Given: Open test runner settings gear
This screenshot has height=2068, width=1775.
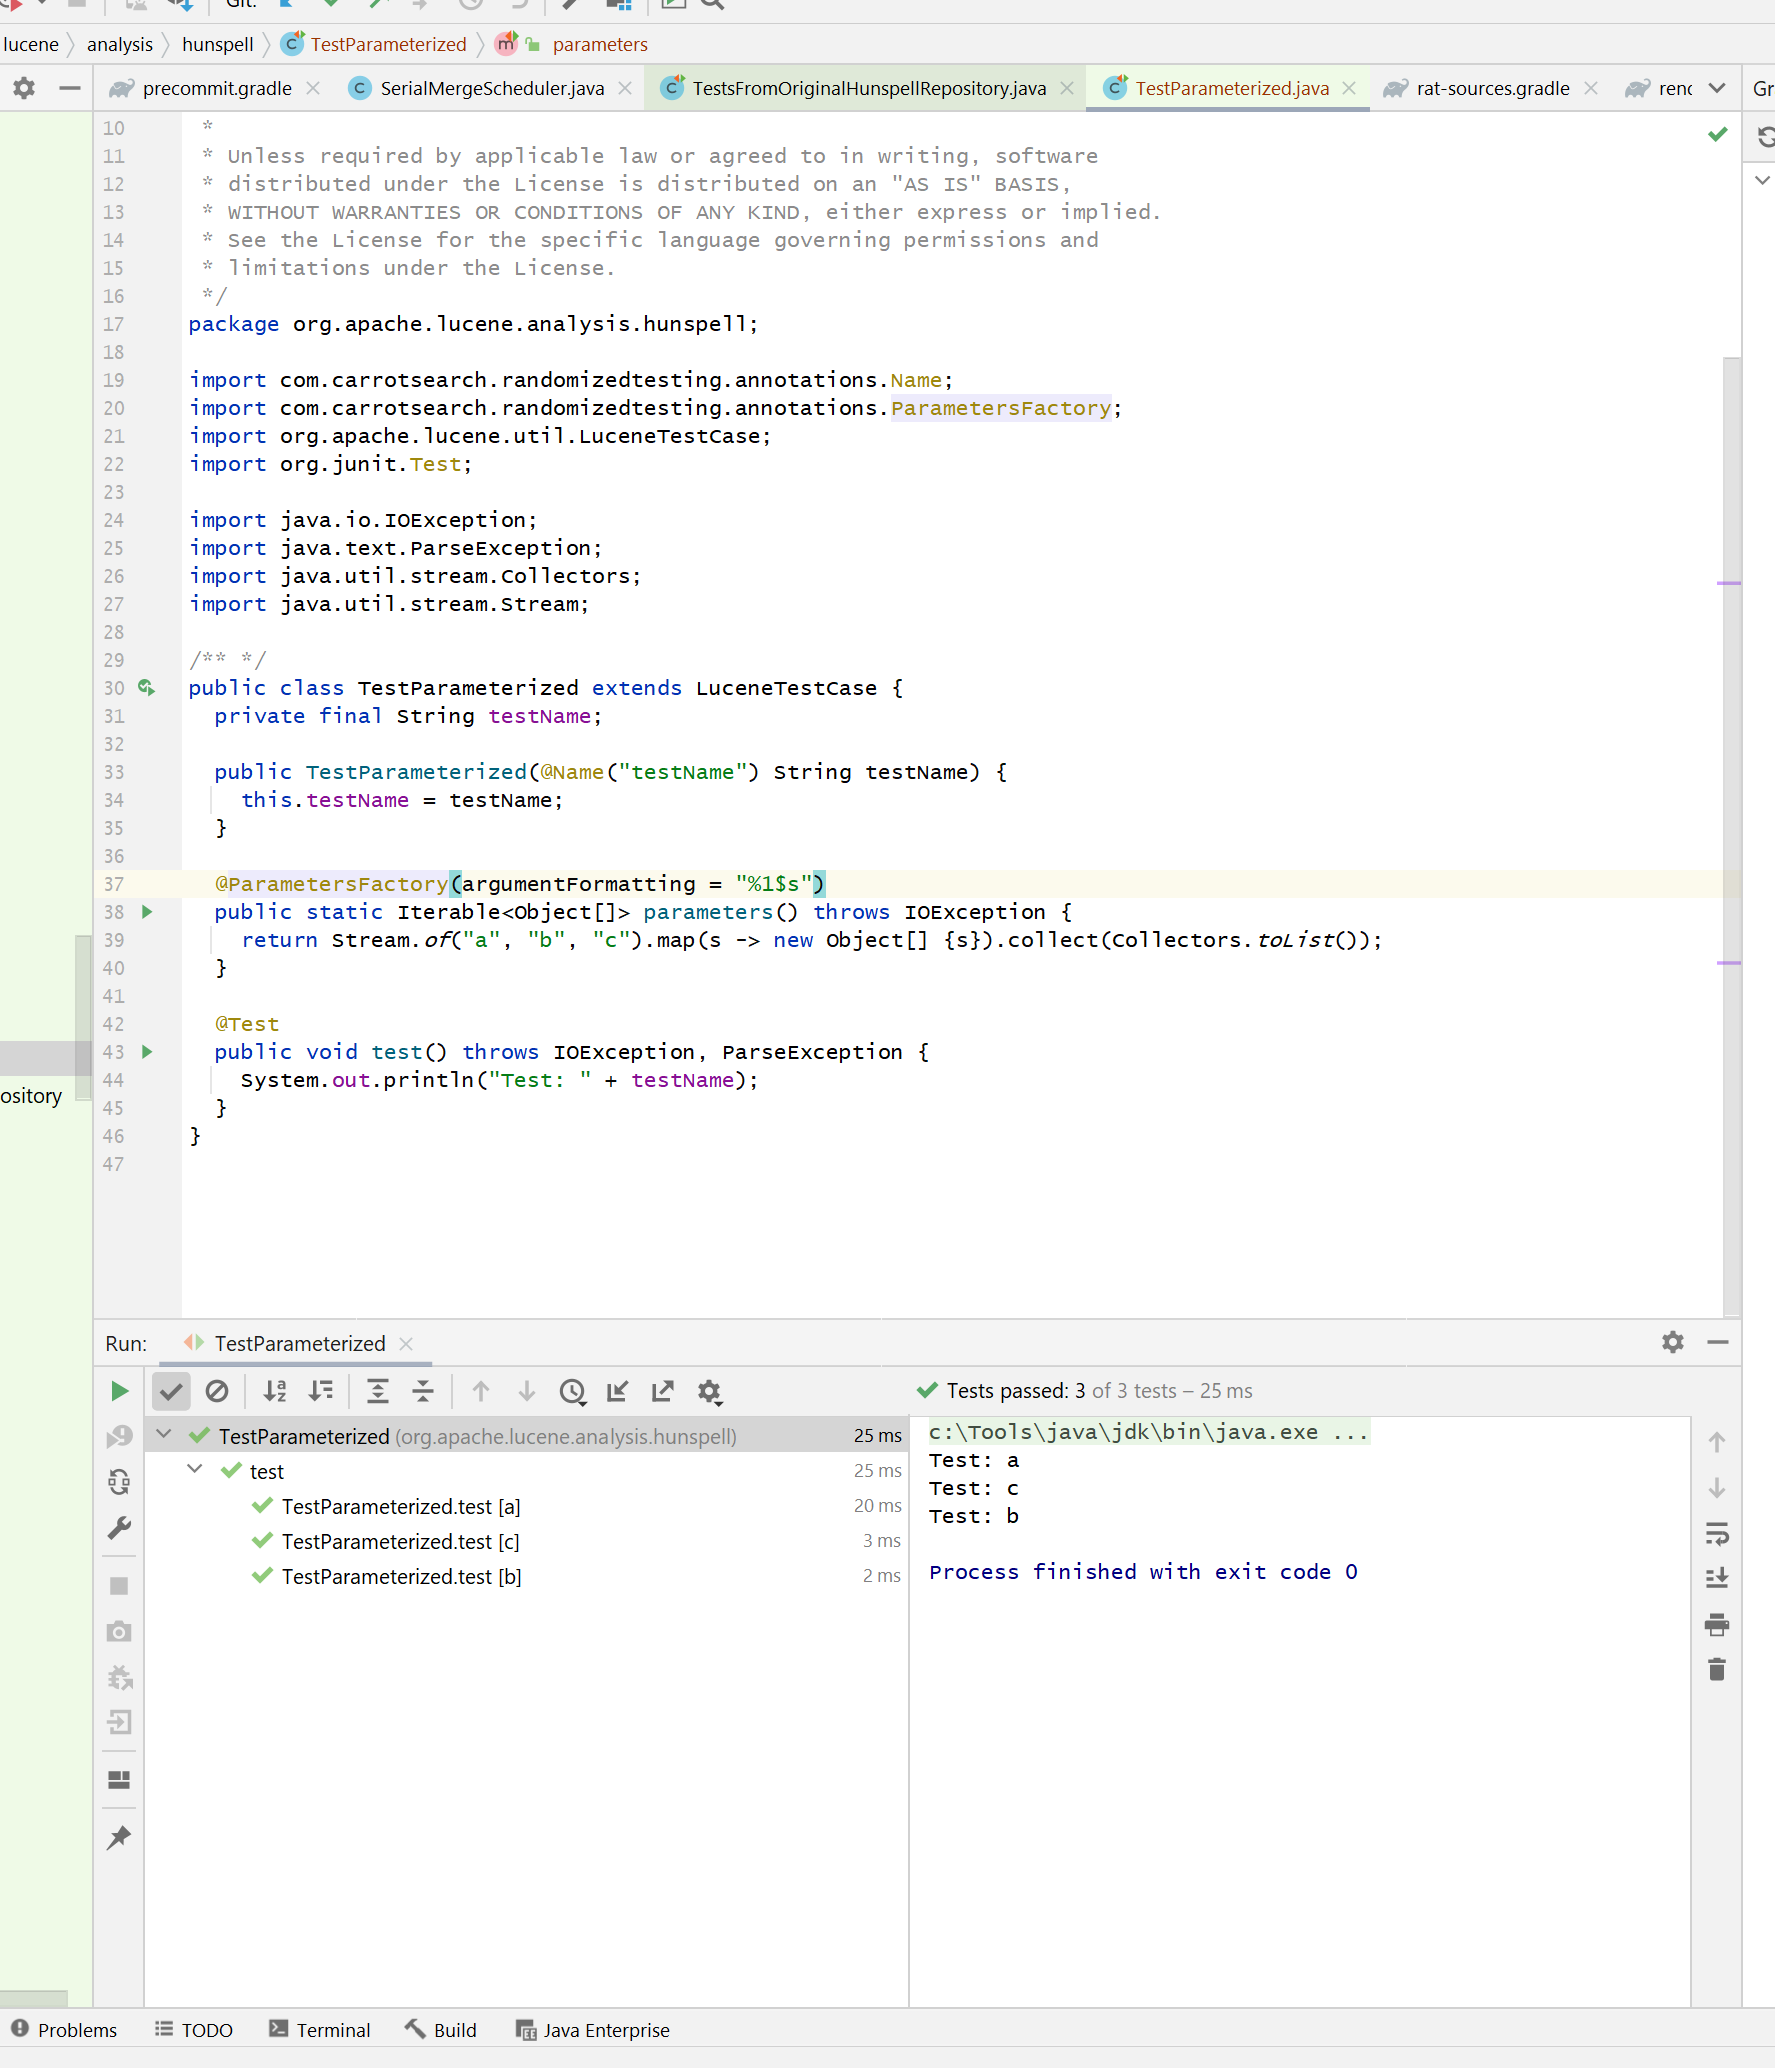Looking at the screenshot, I should tap(710, 1392).
